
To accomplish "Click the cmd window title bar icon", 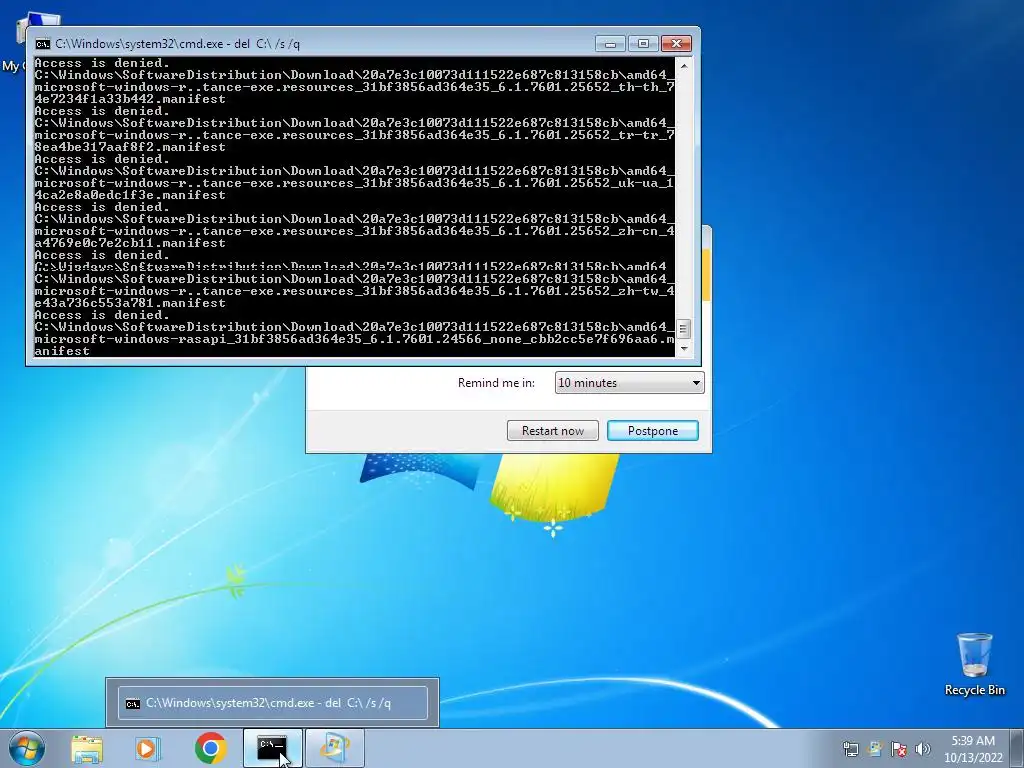I will 42,44.
